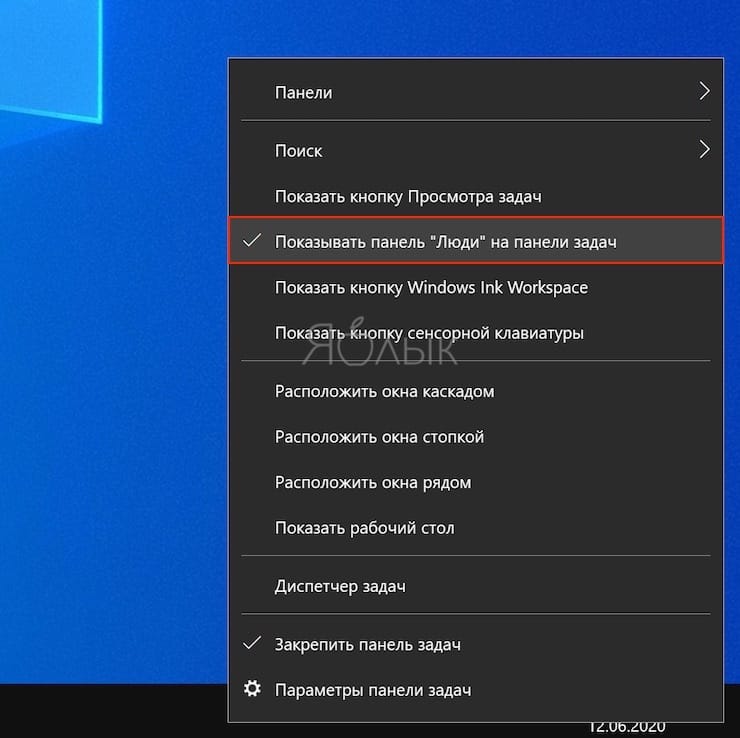This screenshot has width=740, height=738.
Task: Choose Расположить окна рядом
Action: tap(476, 483)
